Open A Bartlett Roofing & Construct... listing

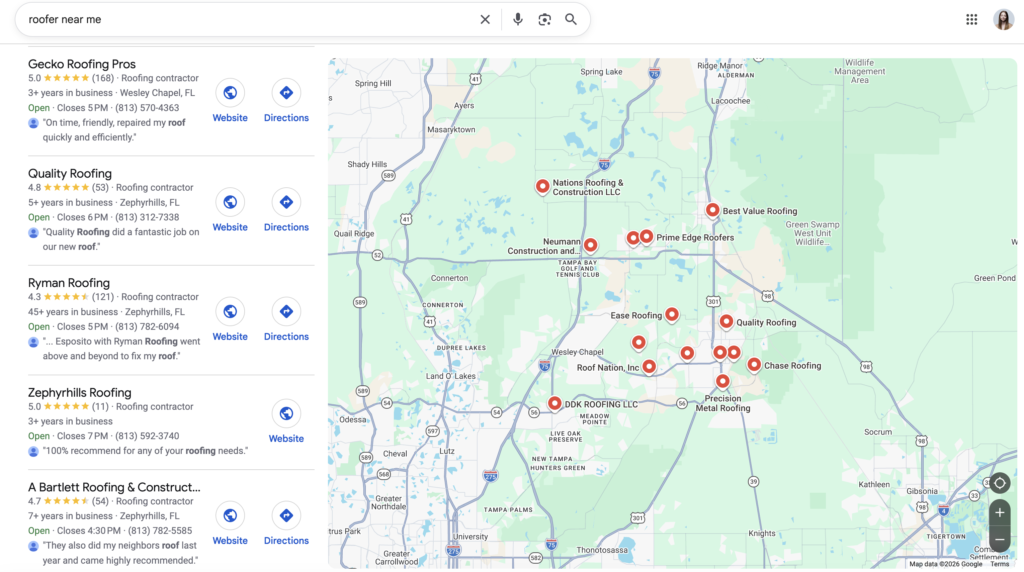coord(114,487)
